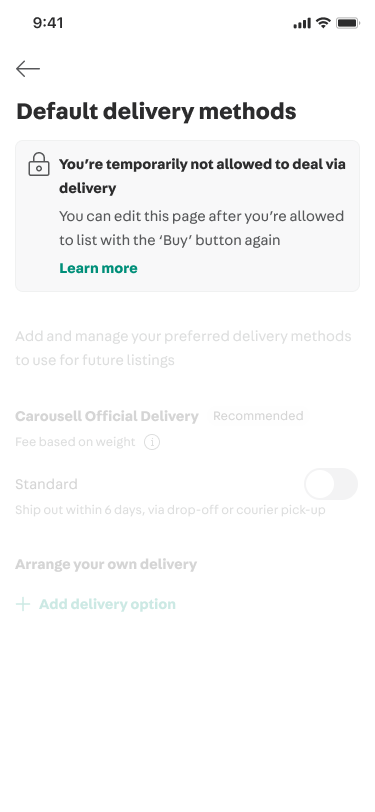Tap the back arrow icon
Screen dimensions: 375x812
point(28,69)
